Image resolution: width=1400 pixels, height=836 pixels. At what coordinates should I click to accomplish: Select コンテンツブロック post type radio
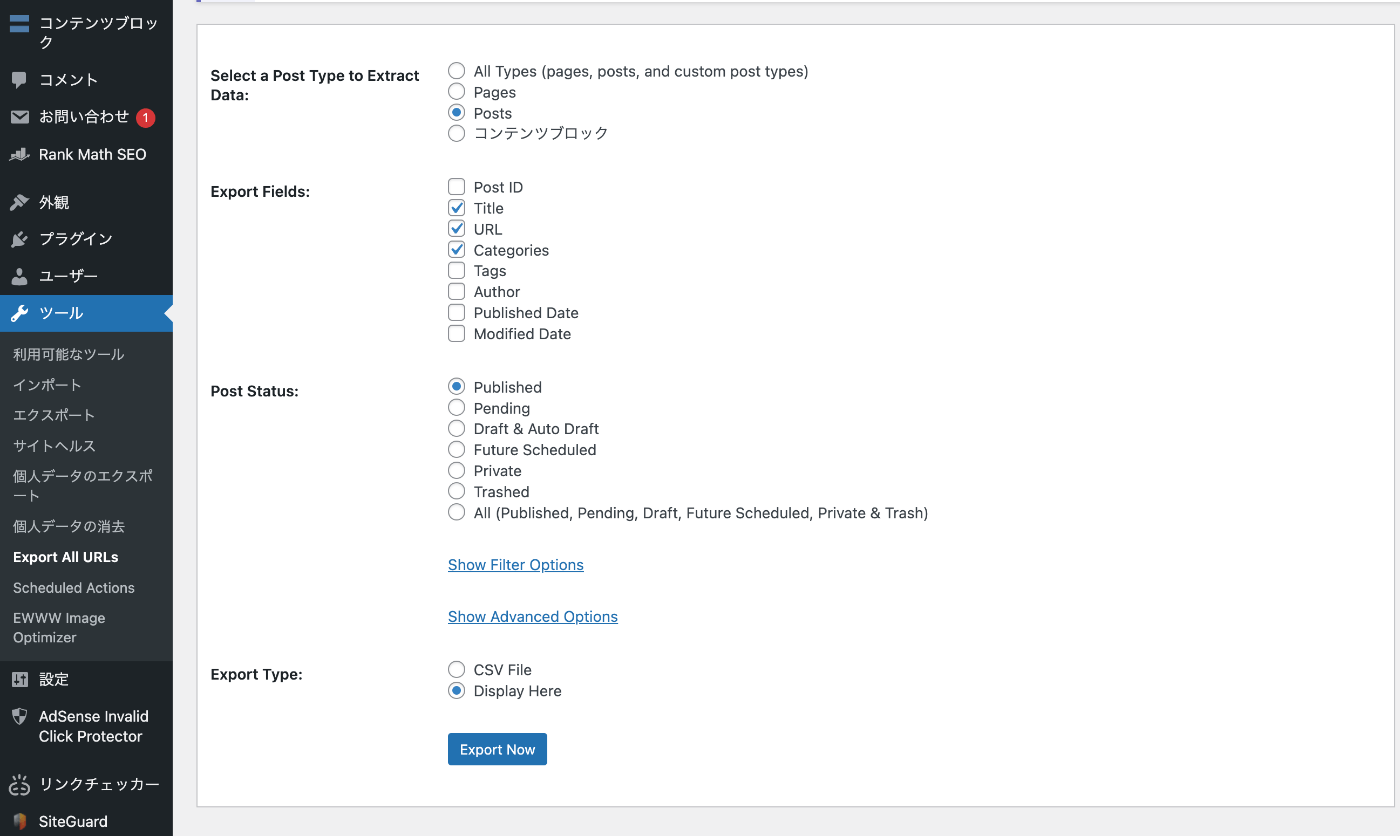point(457,133)
